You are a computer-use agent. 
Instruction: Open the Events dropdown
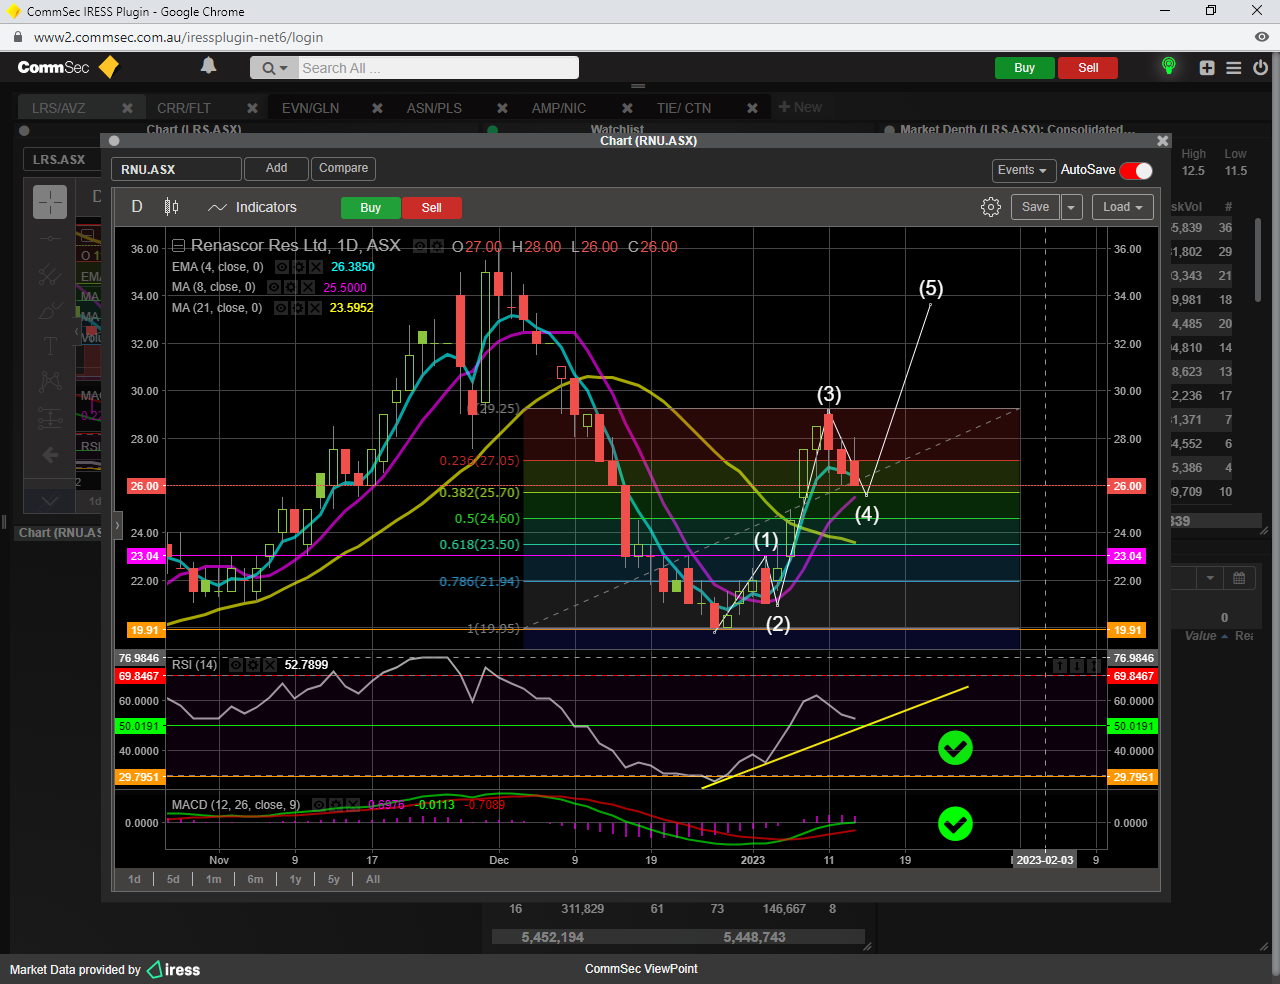[1023, 170]
